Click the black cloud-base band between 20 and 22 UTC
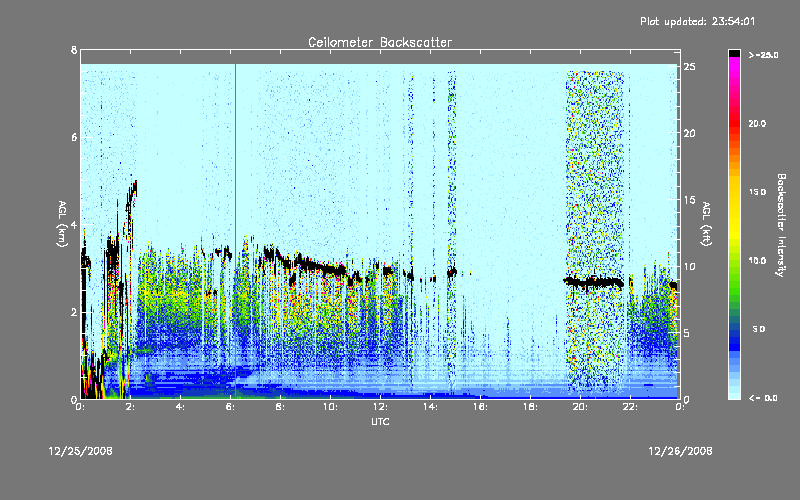 pos(593,282)
